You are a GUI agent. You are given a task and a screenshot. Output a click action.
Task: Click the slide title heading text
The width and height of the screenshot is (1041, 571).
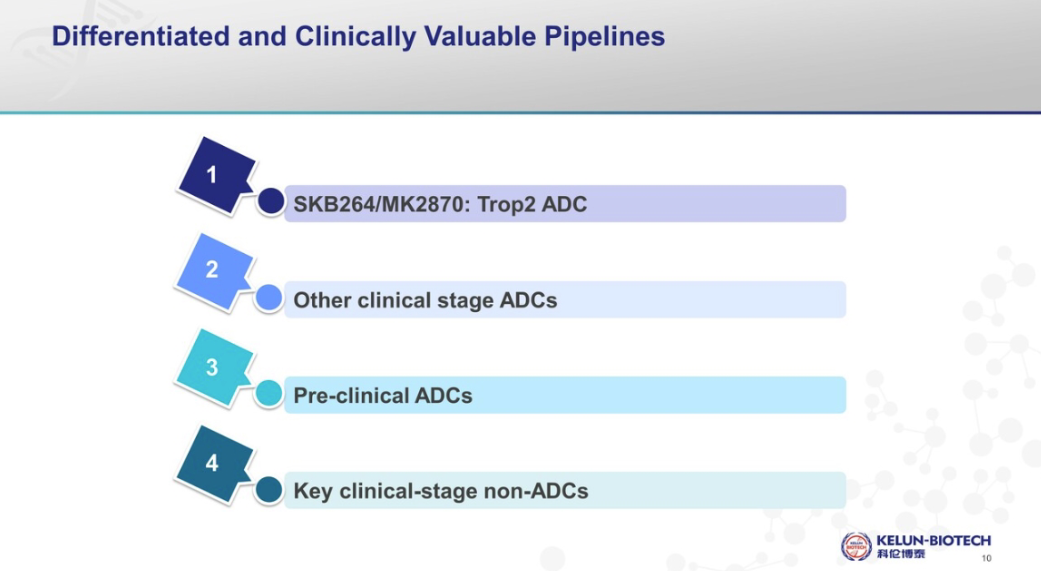pos(358,37)
